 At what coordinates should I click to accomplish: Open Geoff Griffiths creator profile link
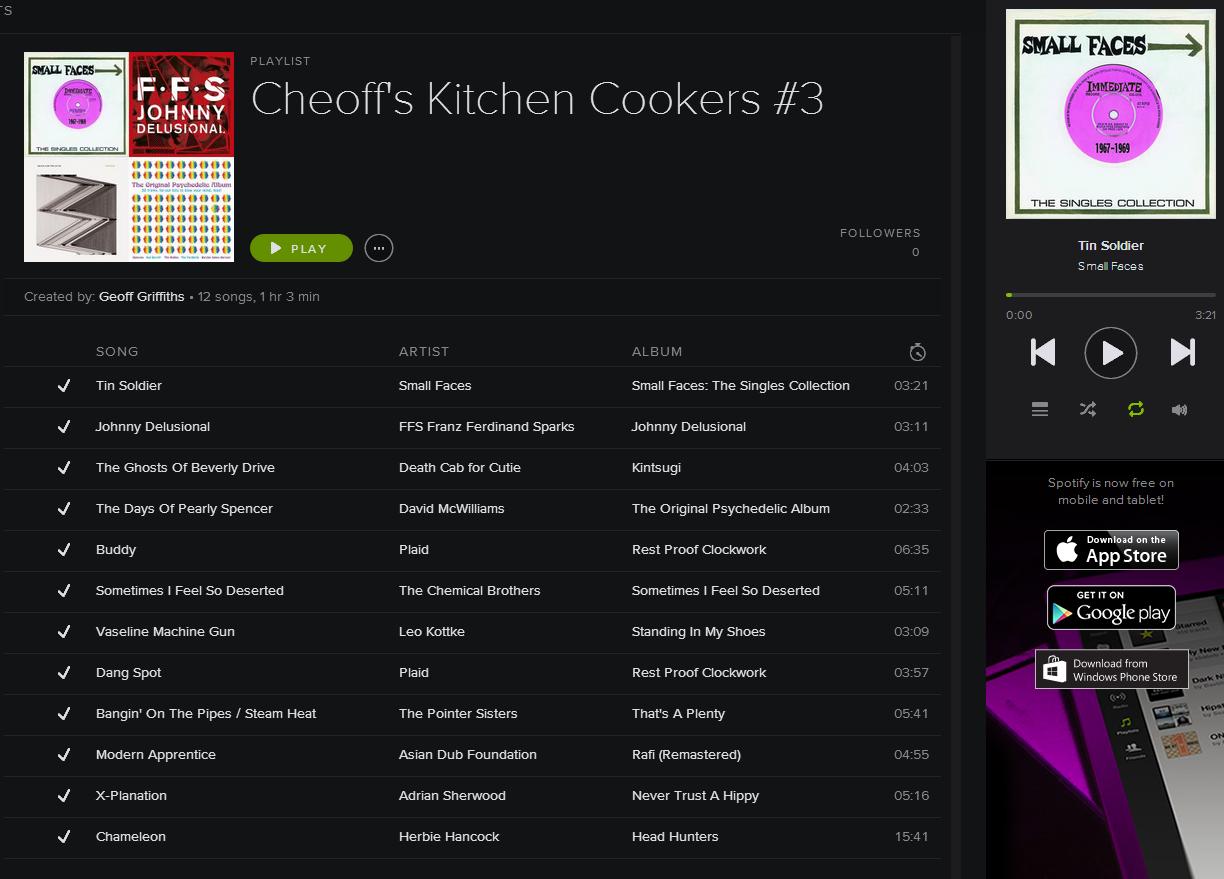[142, 297]
